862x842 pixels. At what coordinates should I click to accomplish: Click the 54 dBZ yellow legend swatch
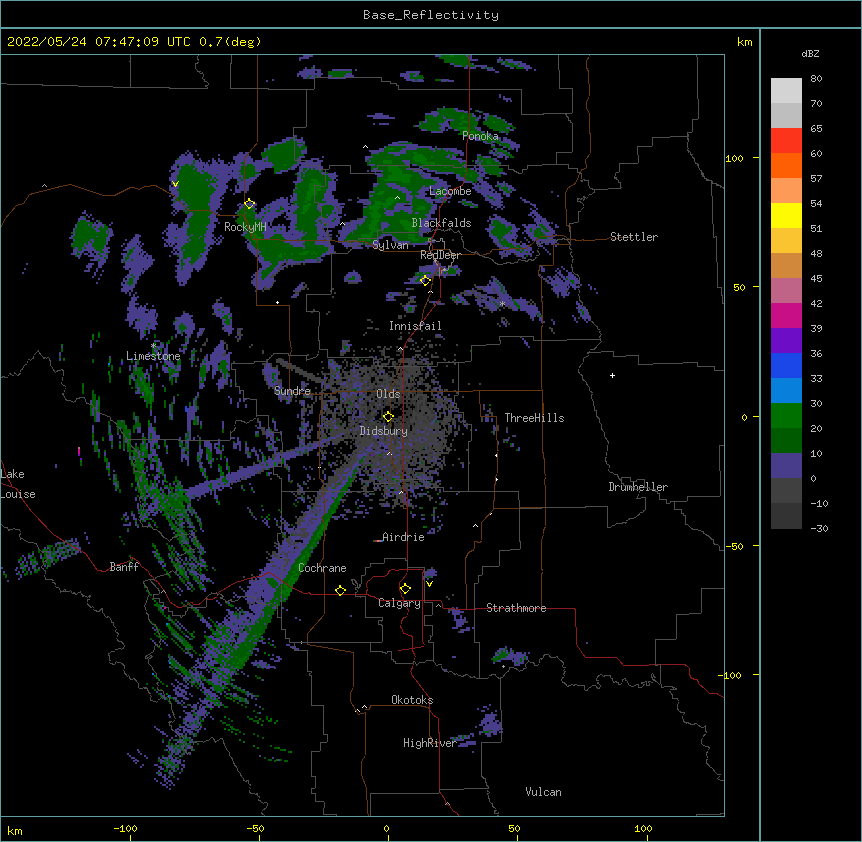786,215
